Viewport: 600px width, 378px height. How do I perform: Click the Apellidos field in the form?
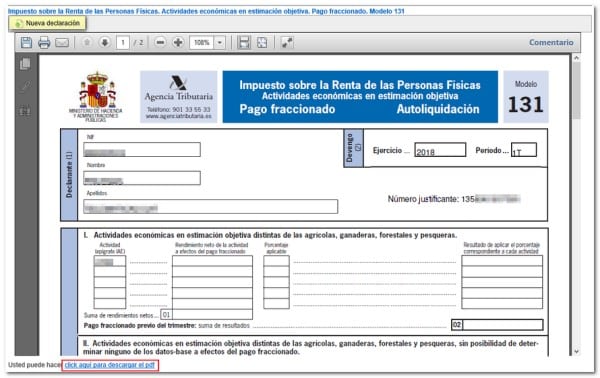[x=210, y=207]
